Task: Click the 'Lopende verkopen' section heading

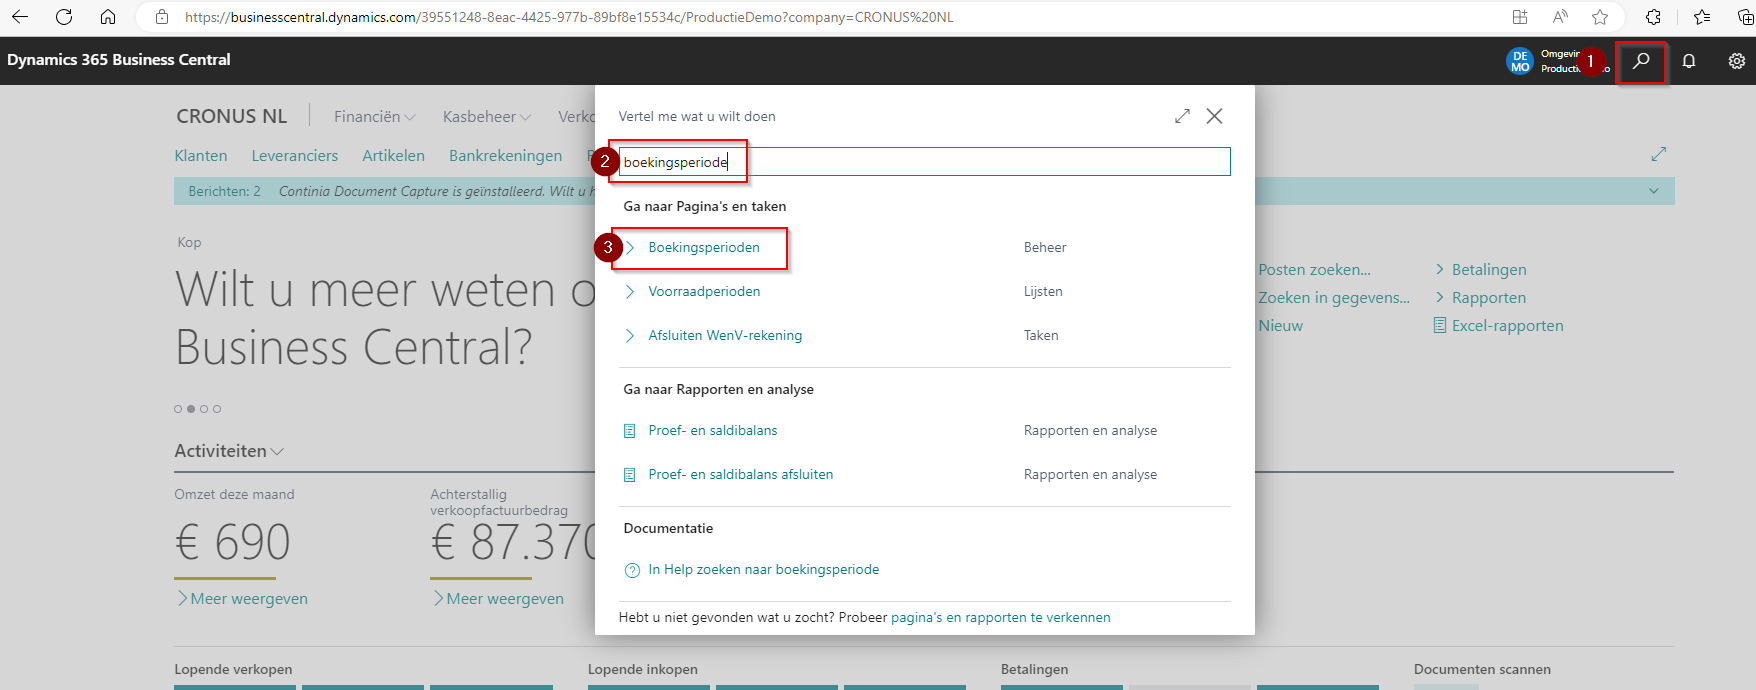Action: coord(233,670)
